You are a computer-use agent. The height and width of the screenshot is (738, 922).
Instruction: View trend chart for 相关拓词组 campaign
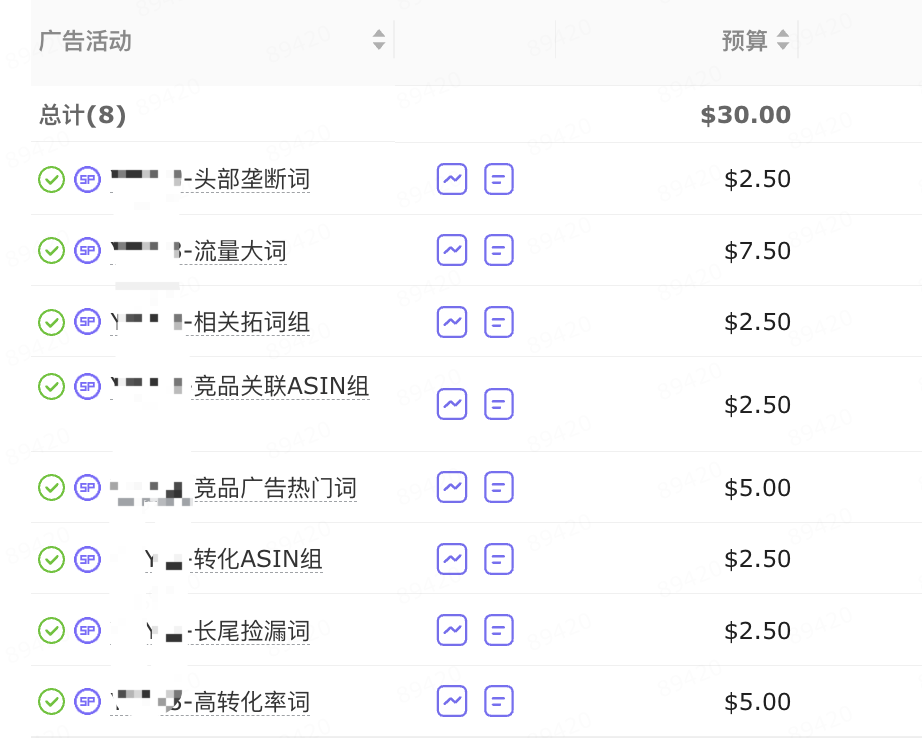(452, 322)
